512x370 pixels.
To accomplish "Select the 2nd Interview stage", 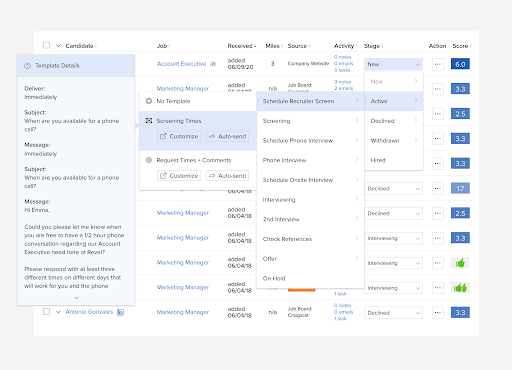I will 310,219.
